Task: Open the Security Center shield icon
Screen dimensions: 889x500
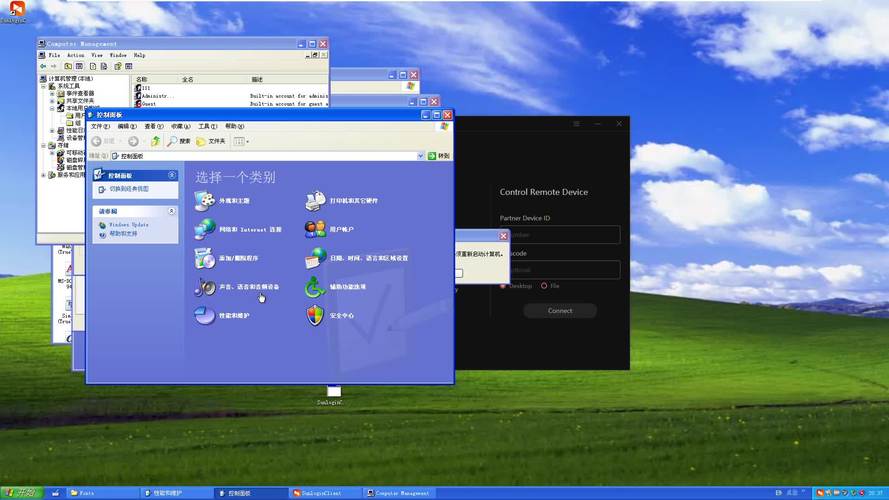Action: [315, 315]
